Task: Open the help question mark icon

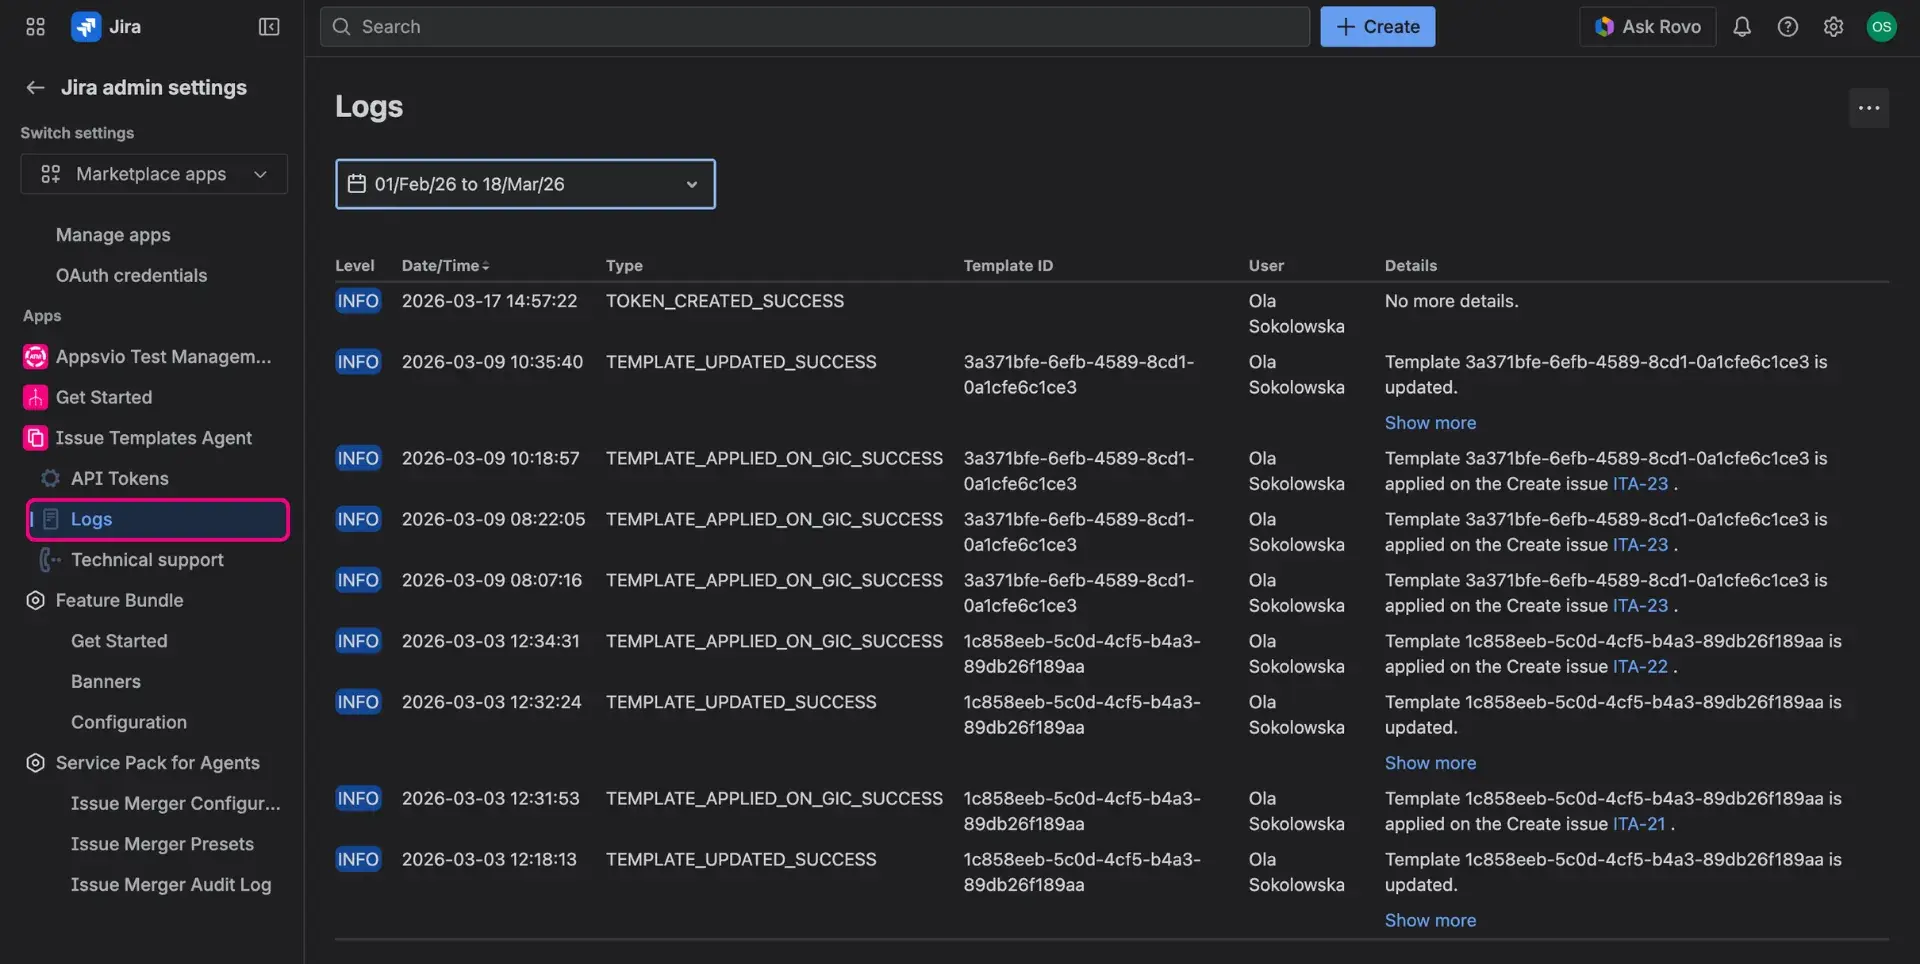Action: 1788,27
